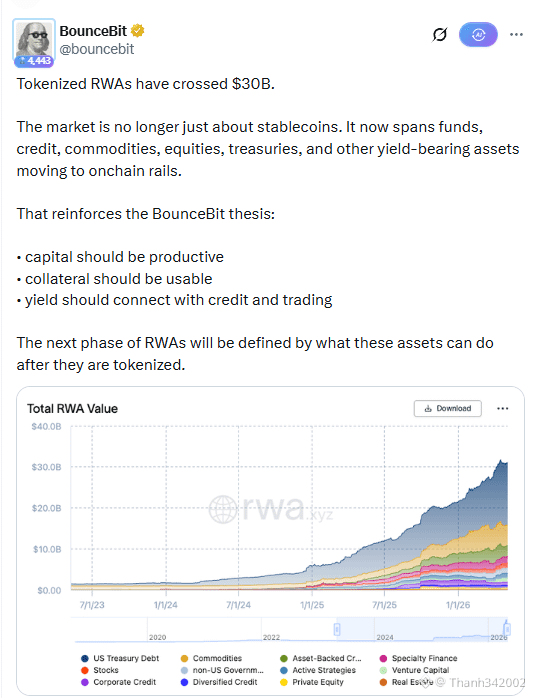Click the Active Strategies legend entry

tap(318, 670)
